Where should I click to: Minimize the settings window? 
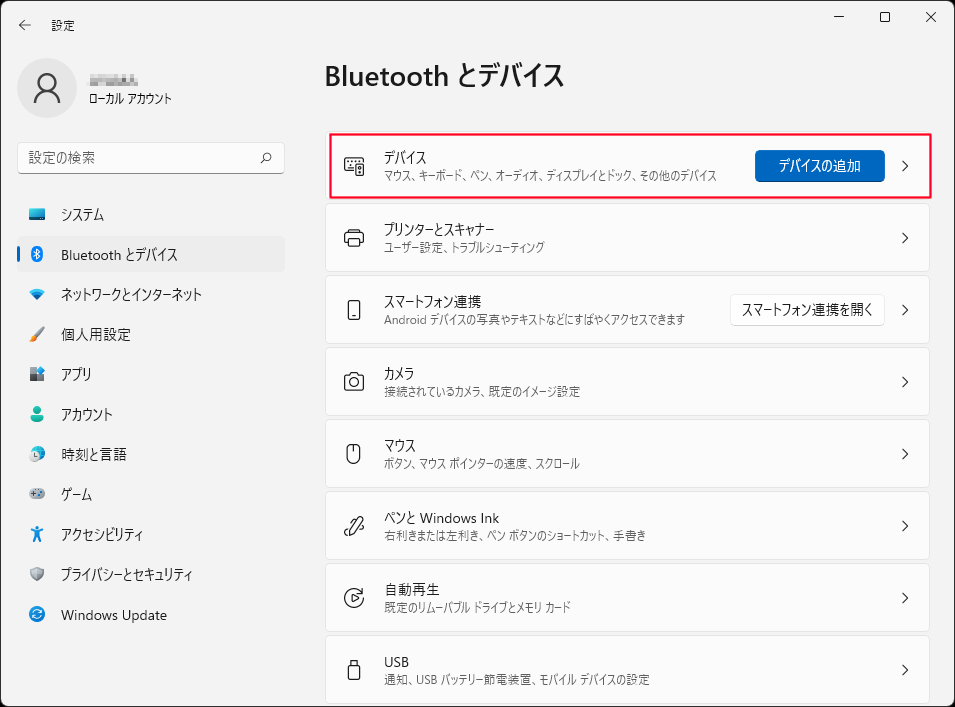click(x=839, y=17)
